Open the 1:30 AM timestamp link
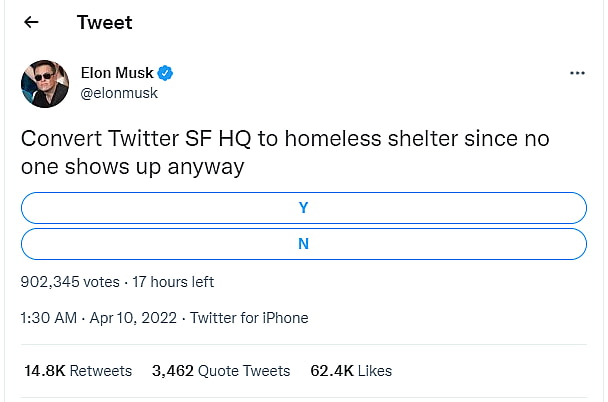 click(49, 318)
